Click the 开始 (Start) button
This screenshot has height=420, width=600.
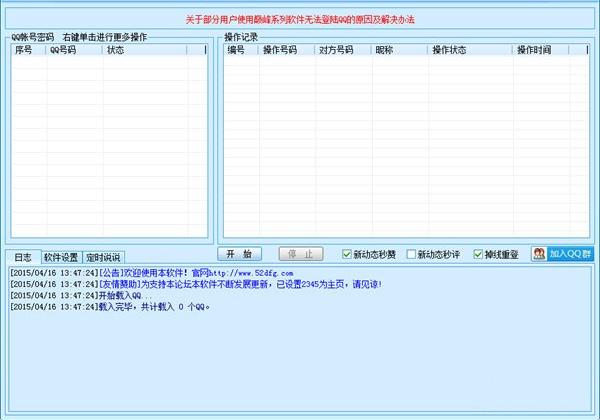click(x=240, y=254)
